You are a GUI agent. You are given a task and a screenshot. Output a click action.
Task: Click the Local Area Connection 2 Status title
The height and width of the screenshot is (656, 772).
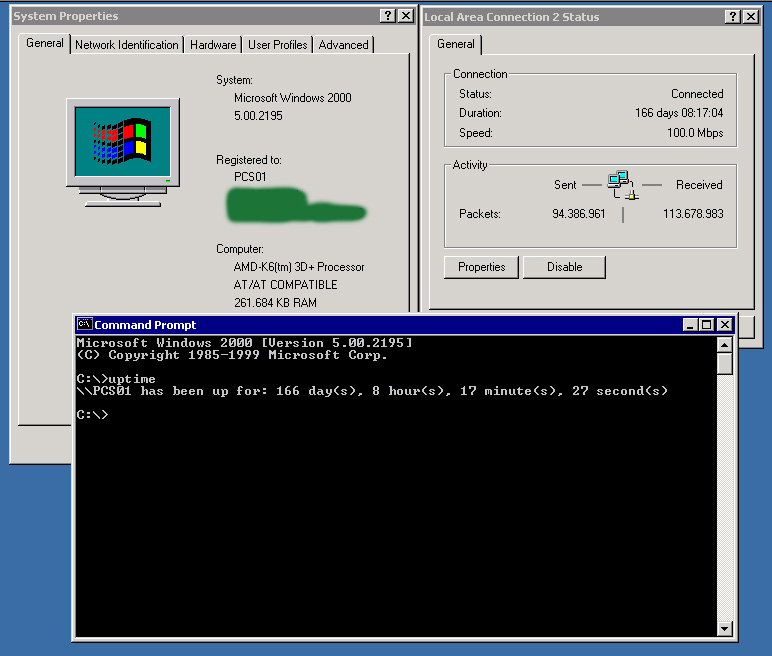pos(512,17)
